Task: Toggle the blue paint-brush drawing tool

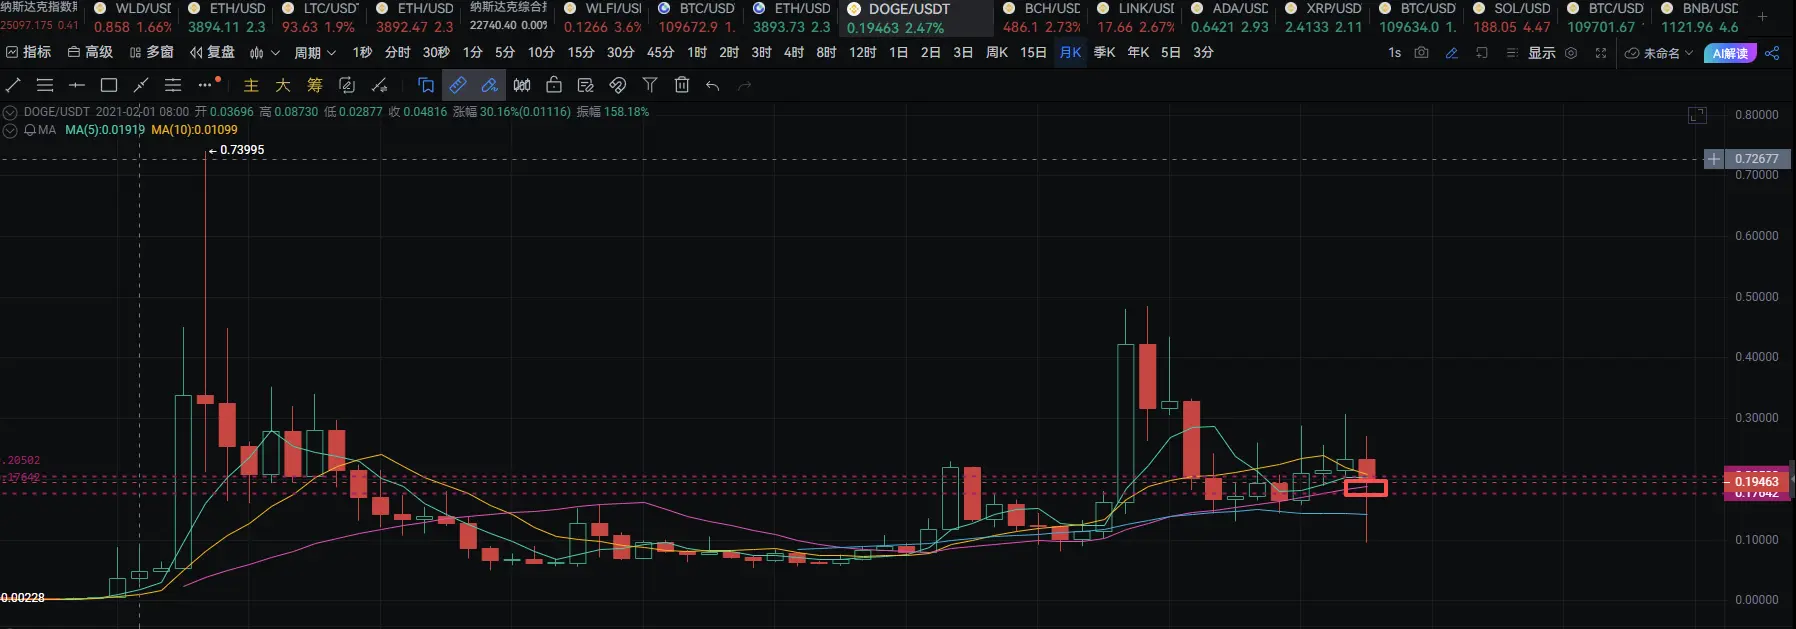Action: [490, 85]
